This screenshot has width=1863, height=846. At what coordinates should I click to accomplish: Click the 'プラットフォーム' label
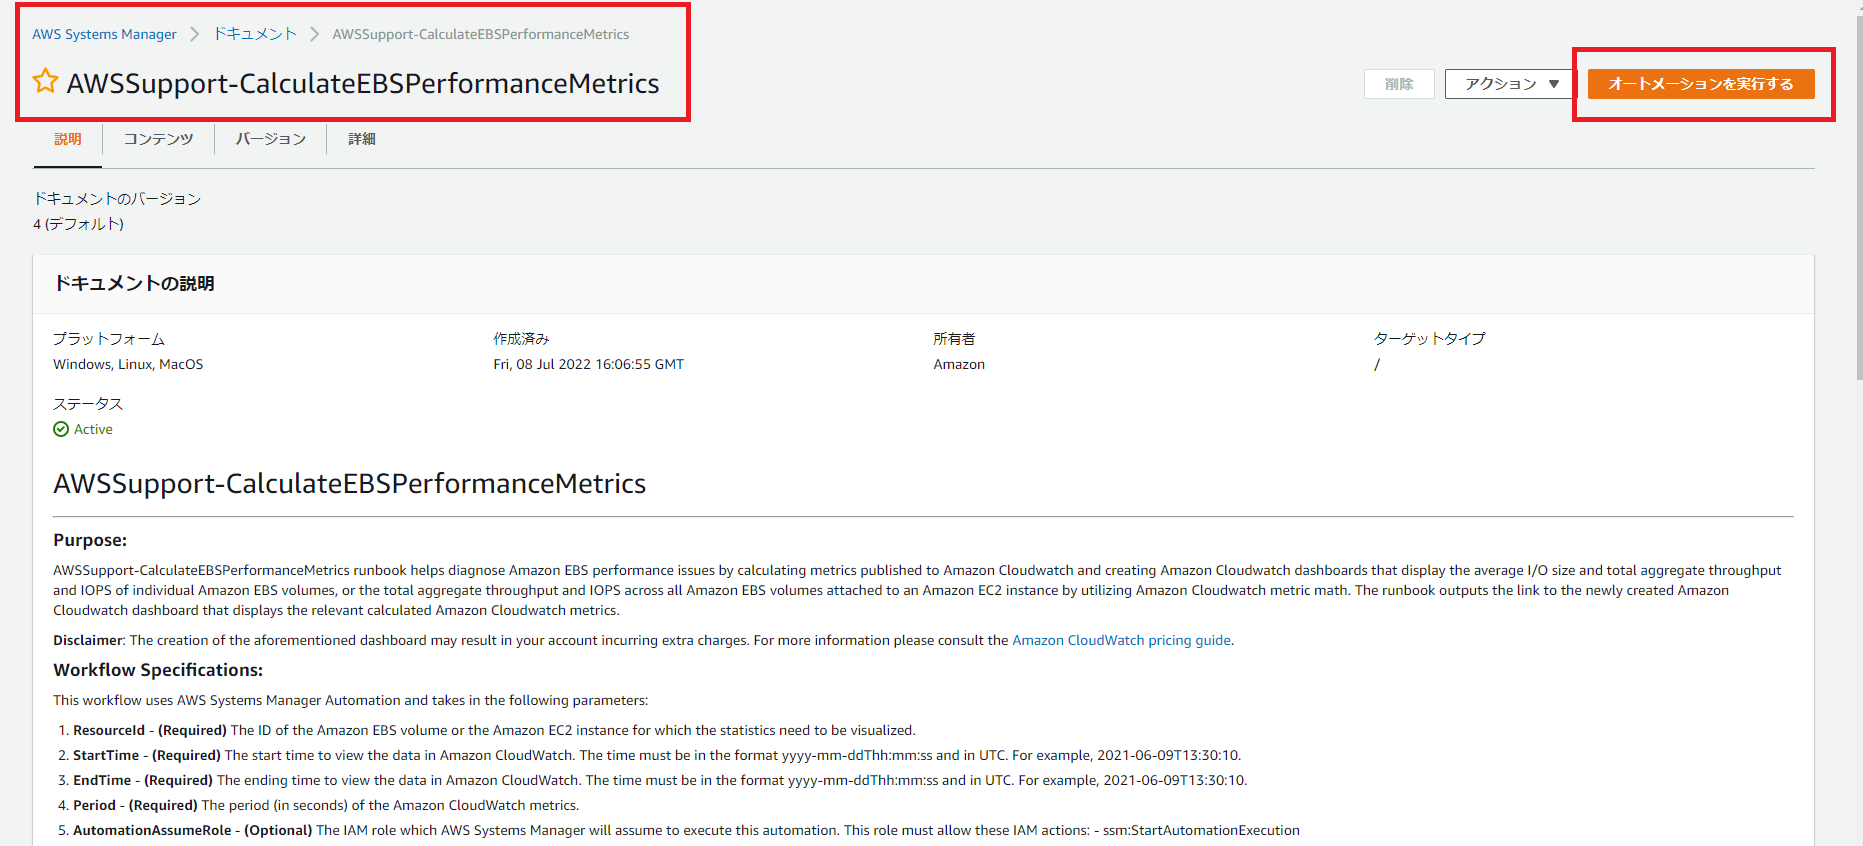[x=109, y=339]
